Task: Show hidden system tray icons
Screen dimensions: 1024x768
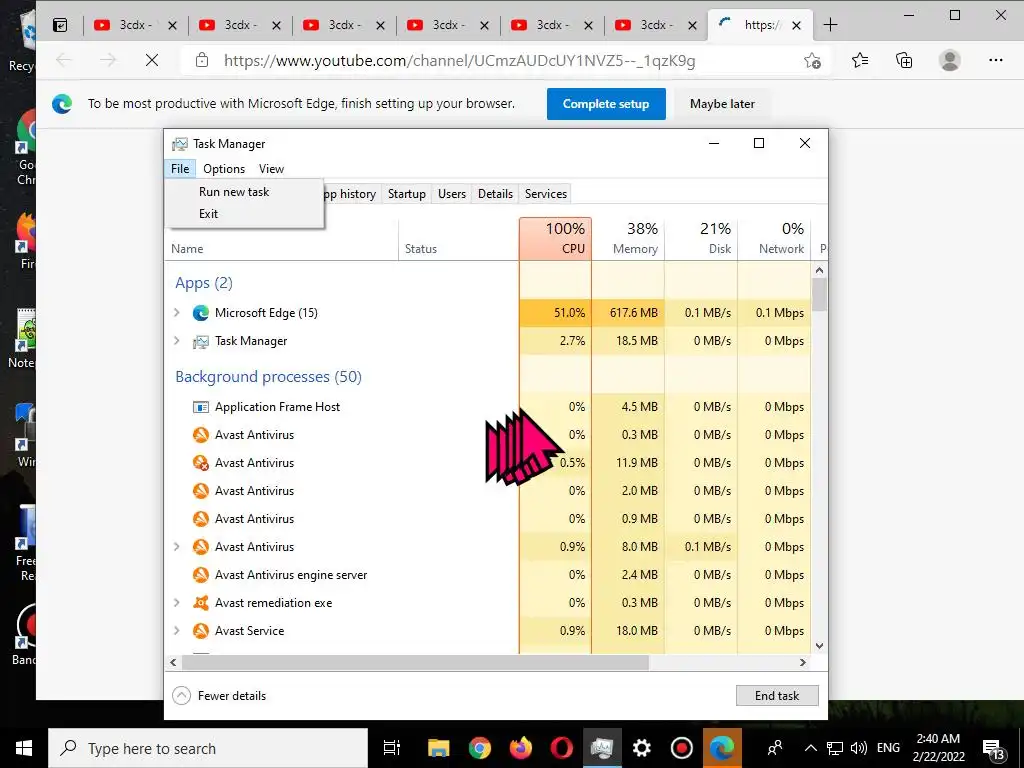Action: click(x=810, y=748)
